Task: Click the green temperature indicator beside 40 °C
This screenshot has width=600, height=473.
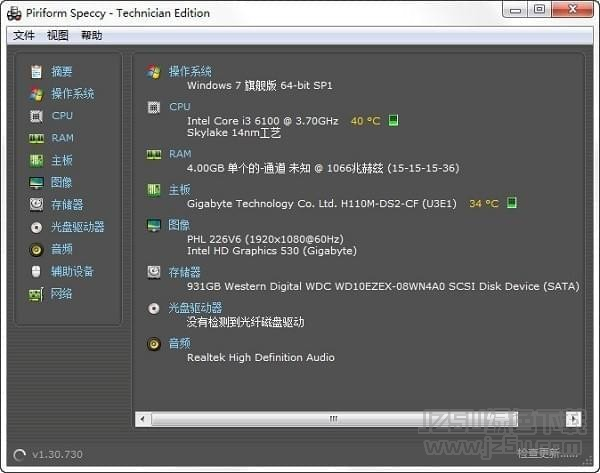Action: tap(393, 121)
